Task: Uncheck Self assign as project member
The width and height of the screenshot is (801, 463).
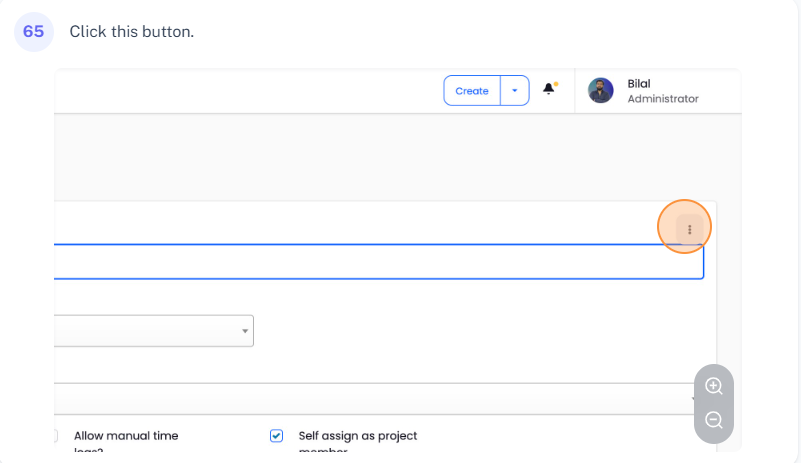Action: click(277, 436)
